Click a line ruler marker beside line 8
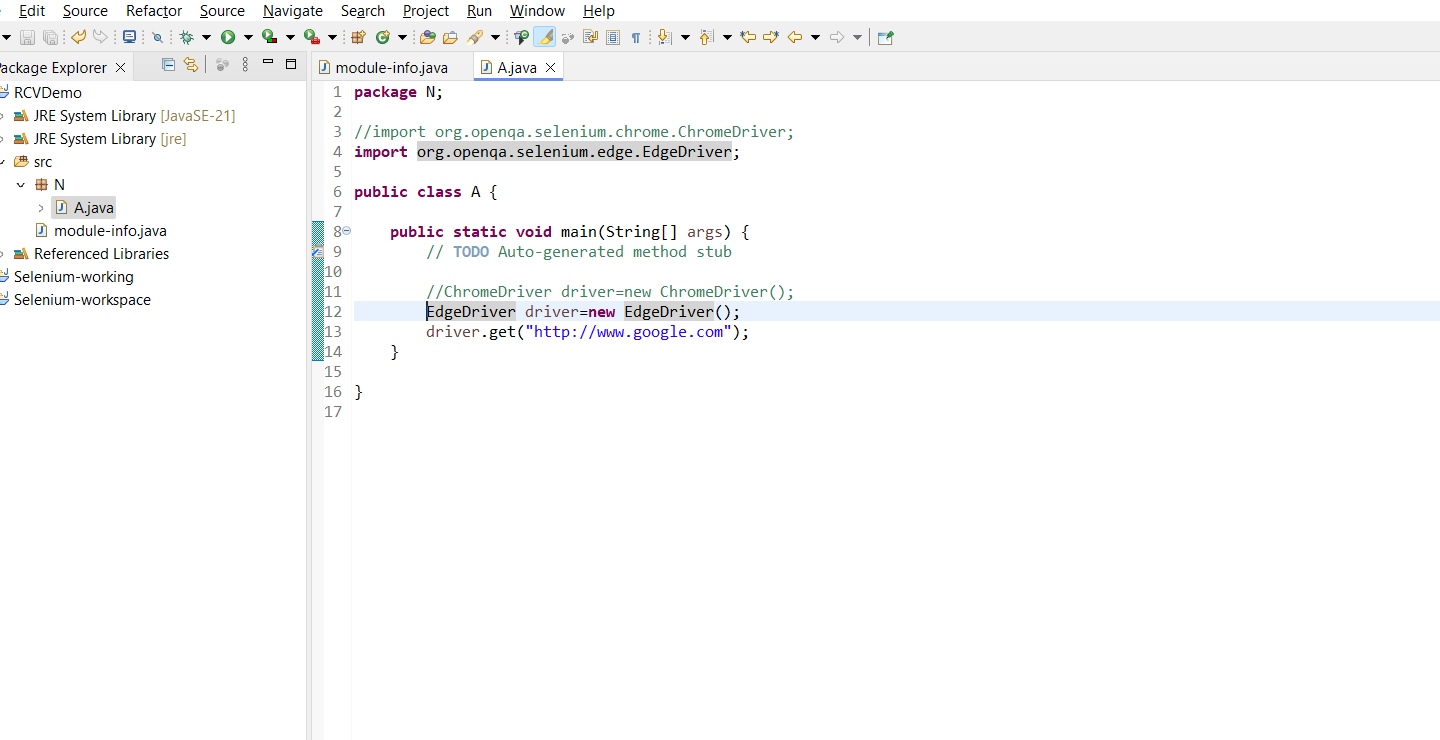This screenshot has height=740, width=1440. (318, 231)
